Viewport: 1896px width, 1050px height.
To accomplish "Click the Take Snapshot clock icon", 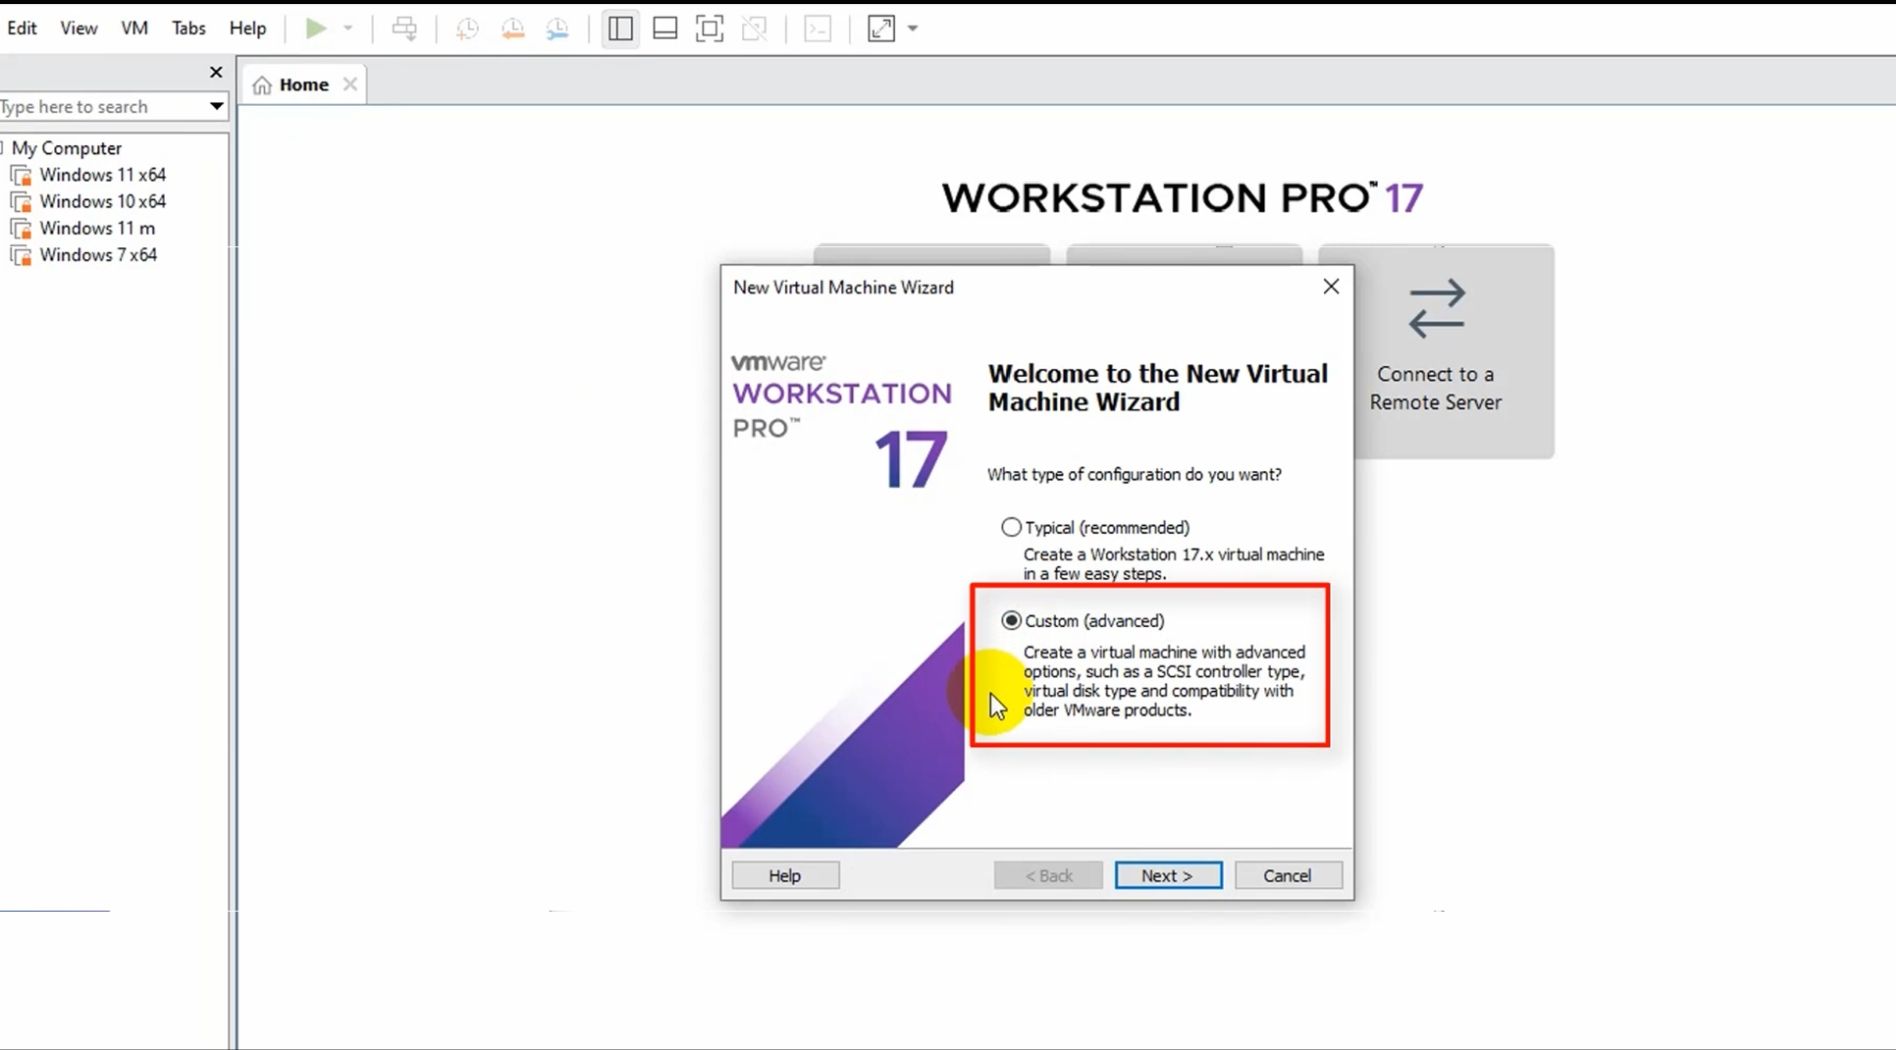I will click(x=466, y=29).
